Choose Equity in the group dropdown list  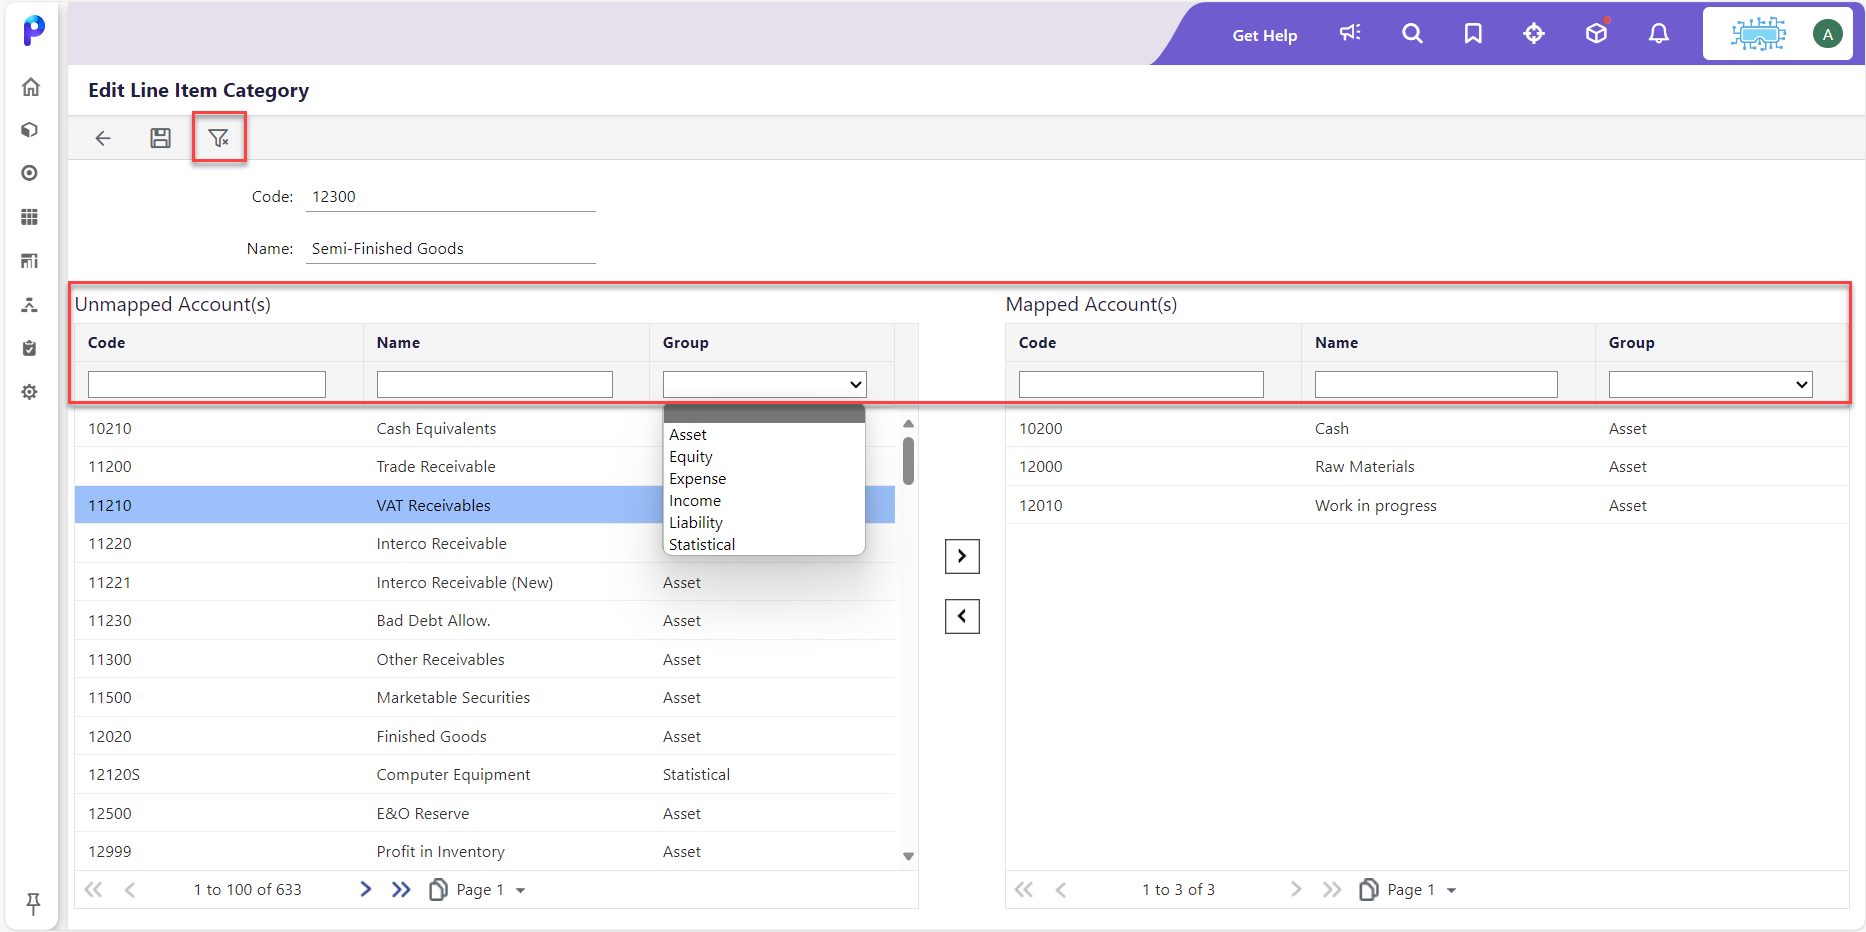764,456
